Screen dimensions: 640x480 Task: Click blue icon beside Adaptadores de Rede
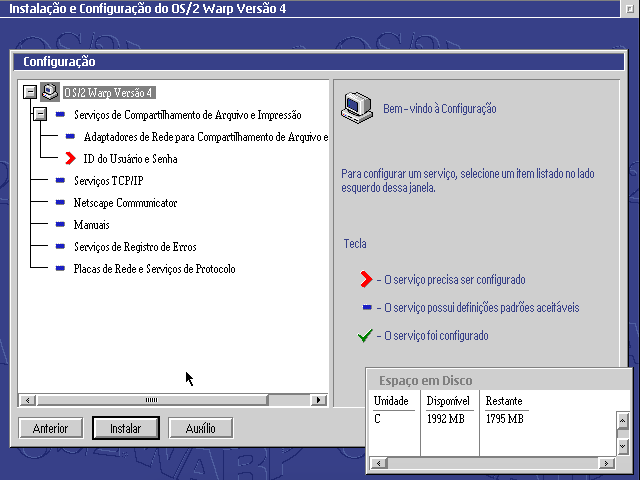click(x=70, y=136)
